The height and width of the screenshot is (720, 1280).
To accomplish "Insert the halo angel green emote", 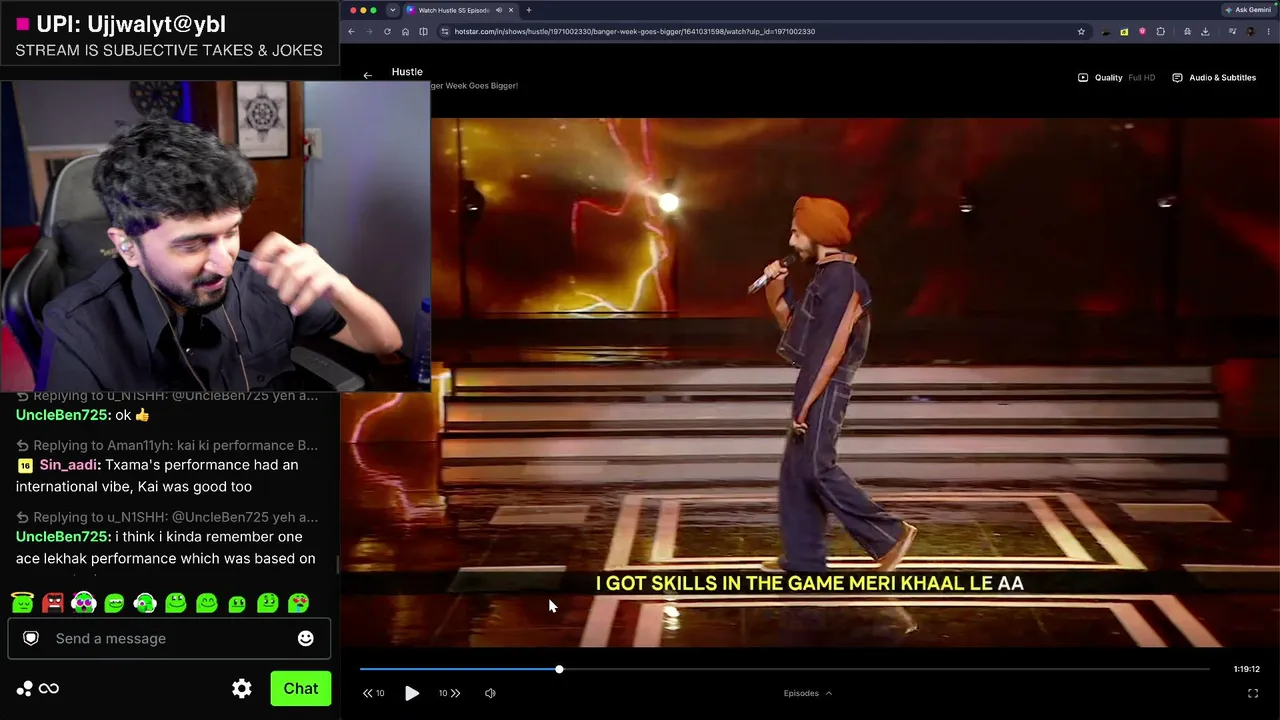I will coord(22,603).
